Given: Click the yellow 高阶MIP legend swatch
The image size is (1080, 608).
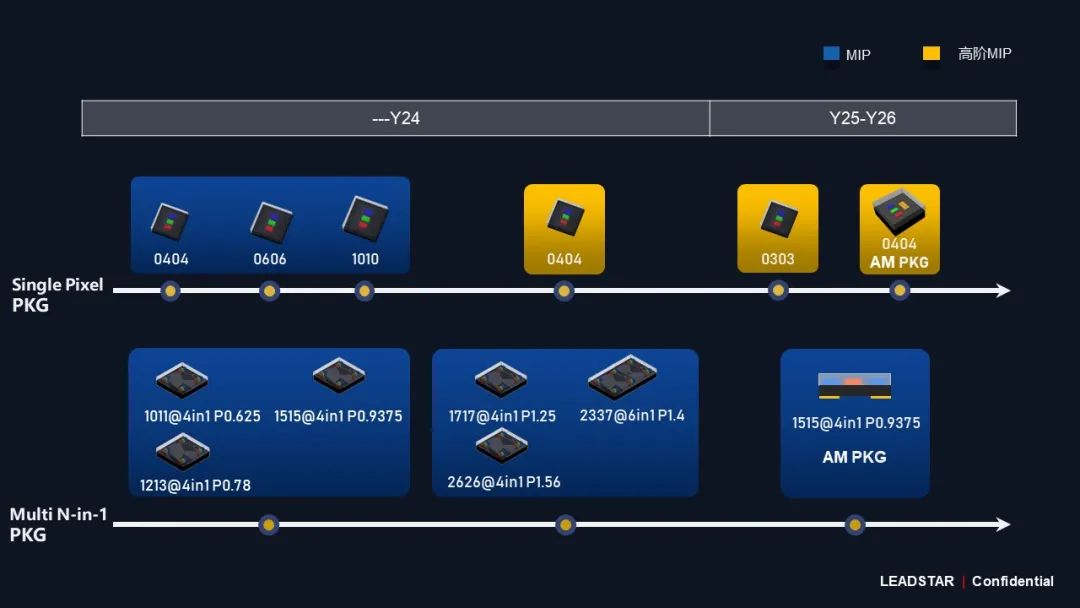Looking at the screenshot, I should tap(931, 54).
